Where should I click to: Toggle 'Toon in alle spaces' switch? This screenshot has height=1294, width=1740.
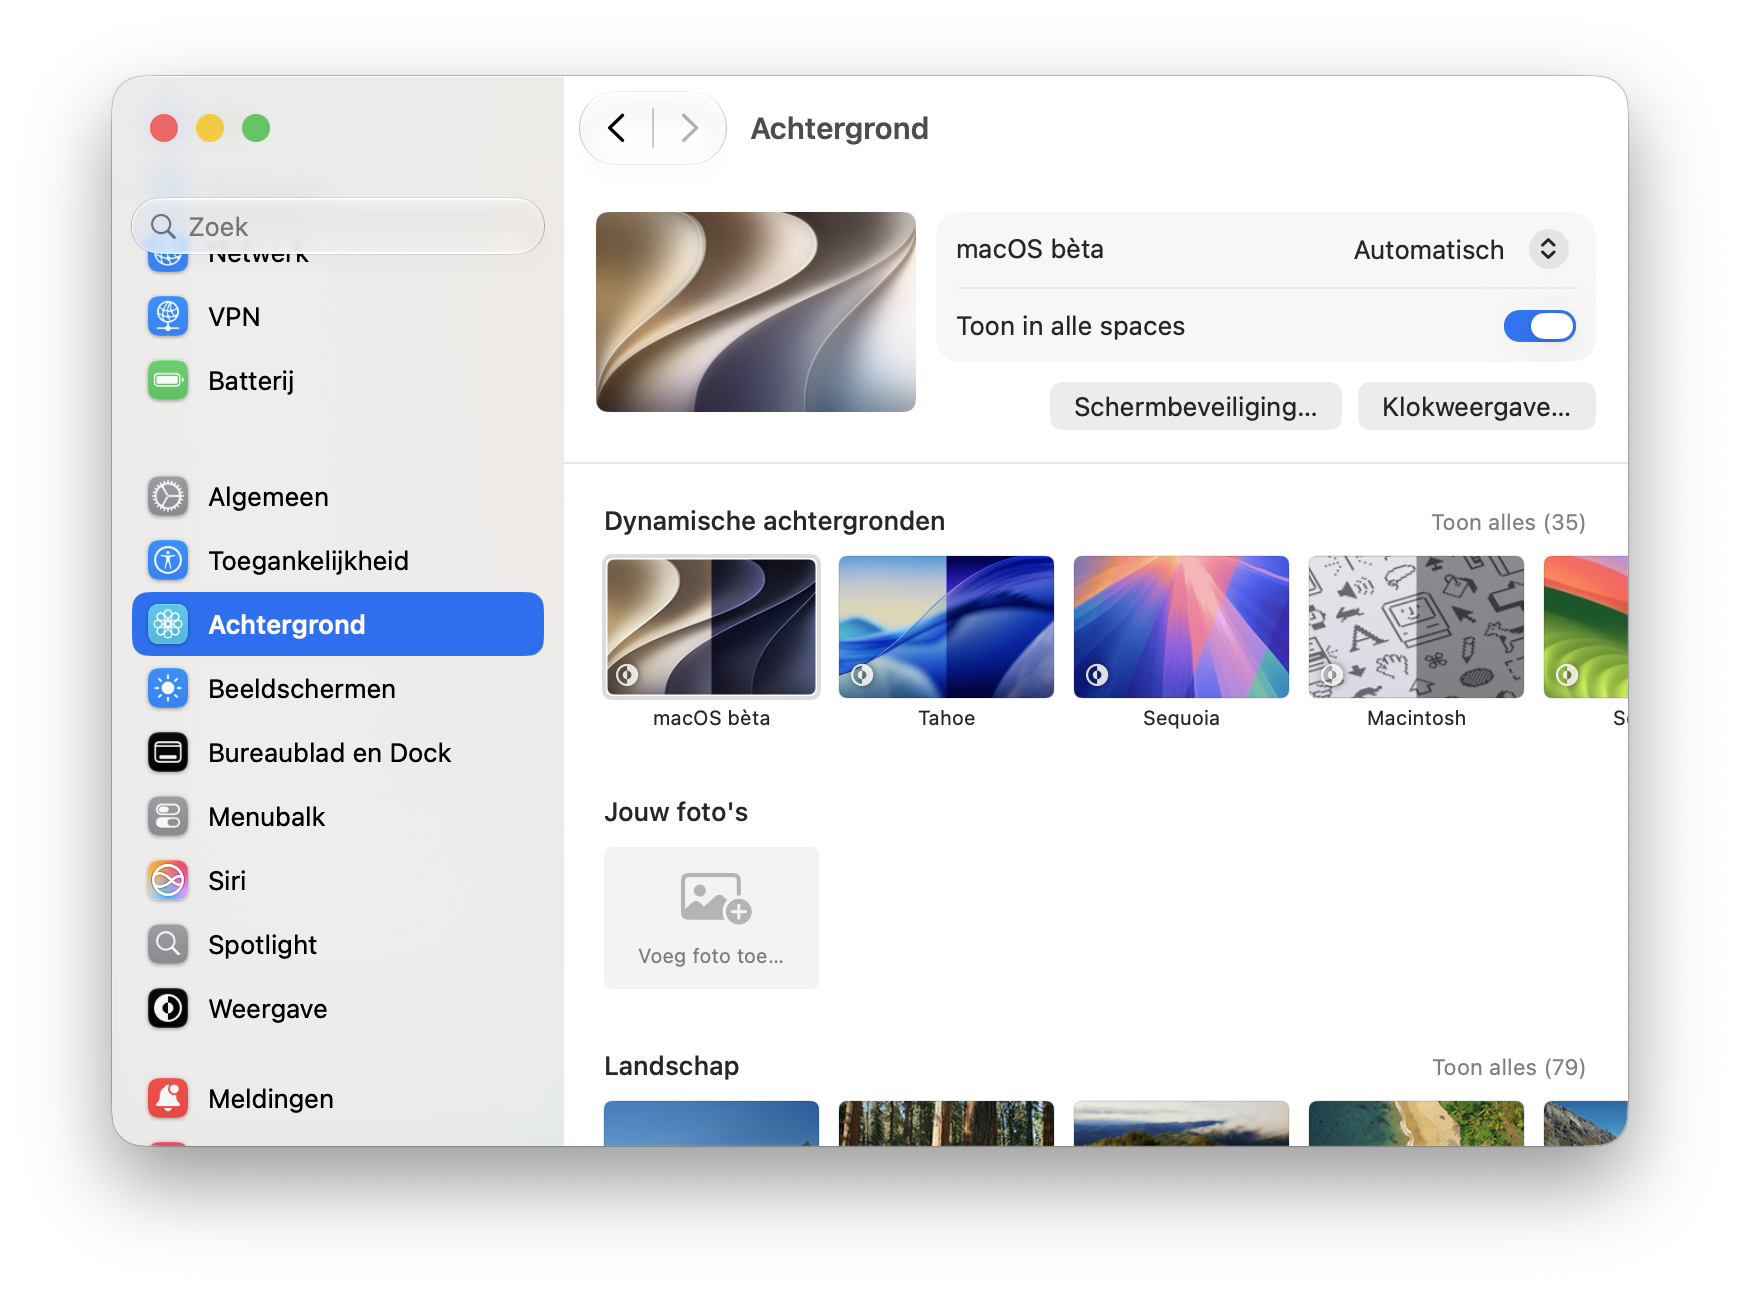[1539, 326]
